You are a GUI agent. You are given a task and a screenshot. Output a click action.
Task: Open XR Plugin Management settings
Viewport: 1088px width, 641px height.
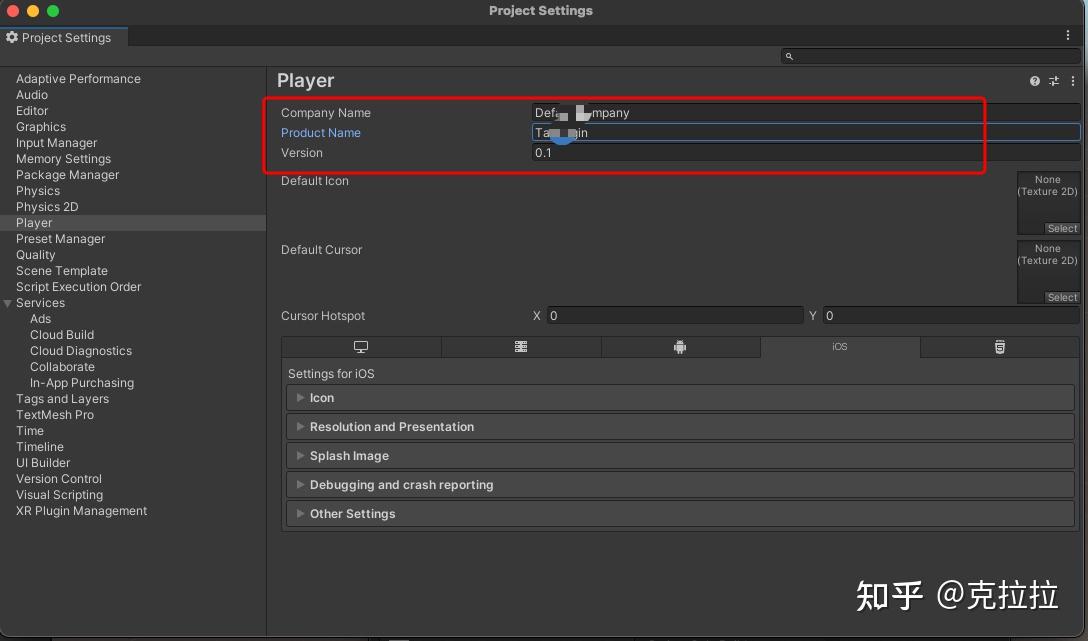click(80, 511)
